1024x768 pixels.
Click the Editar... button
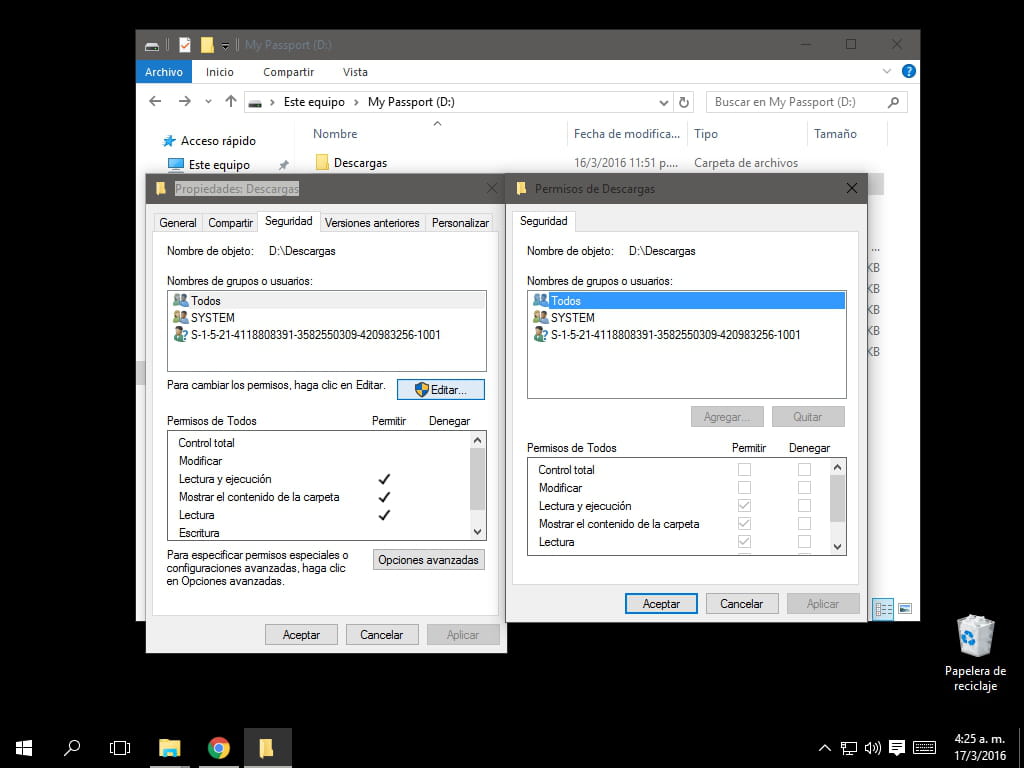coord(441,390)
